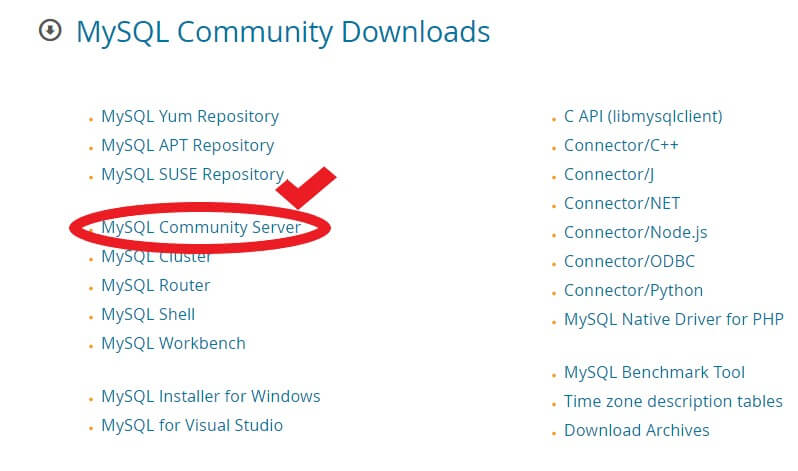
Task: Open MySQL Yum Repository link
Action: (190, 117)
